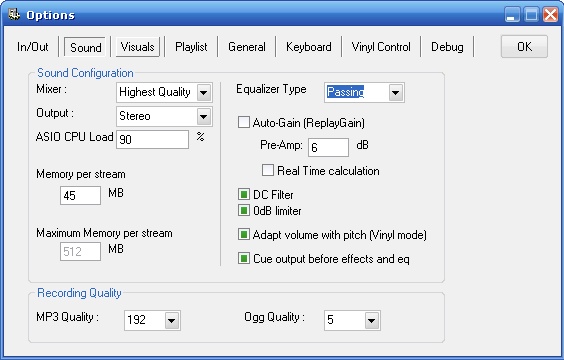Image resolution: width=564 pixels, height=360 pixels.
Task: Open the Output Stereo dropdown
Action: [204, 117]
